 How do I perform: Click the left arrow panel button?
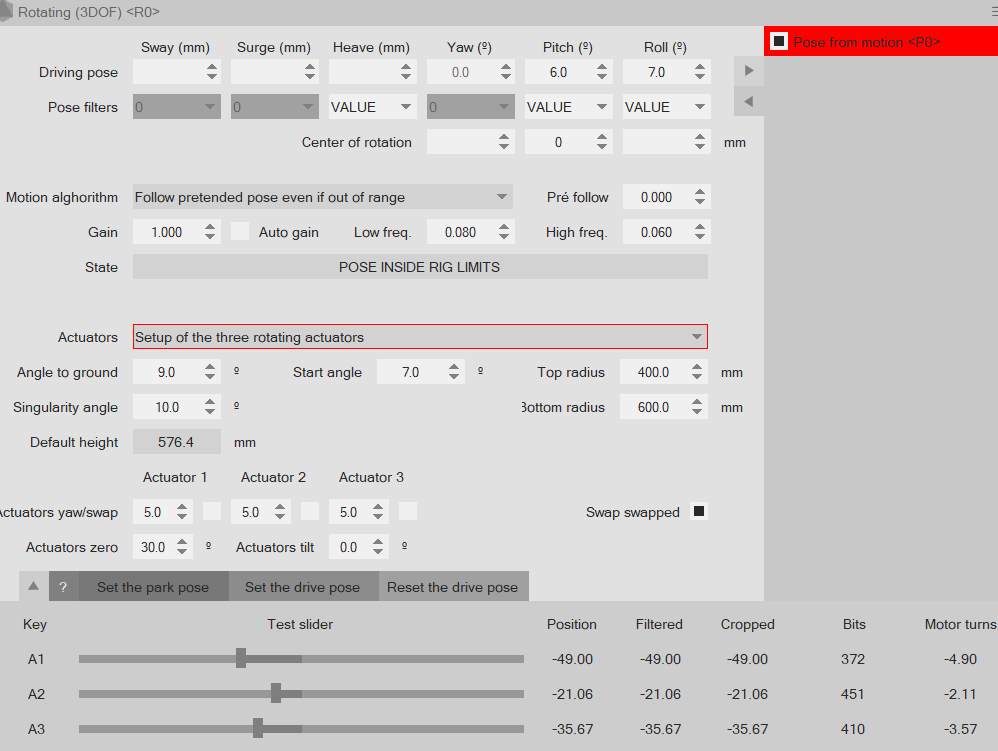[x=748, y=101]
